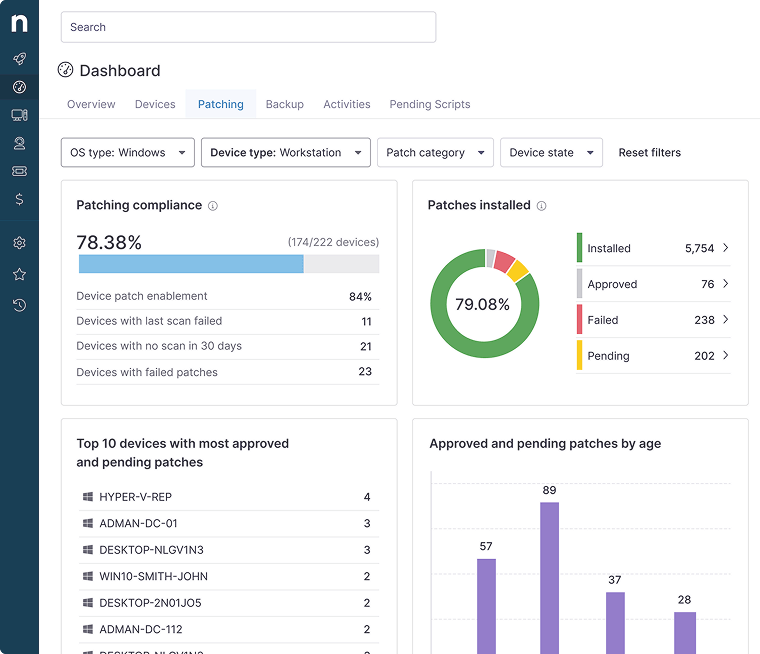760x654 pixels.
Task: Open the rocket Getting Started icon
Action: point(19,59)
